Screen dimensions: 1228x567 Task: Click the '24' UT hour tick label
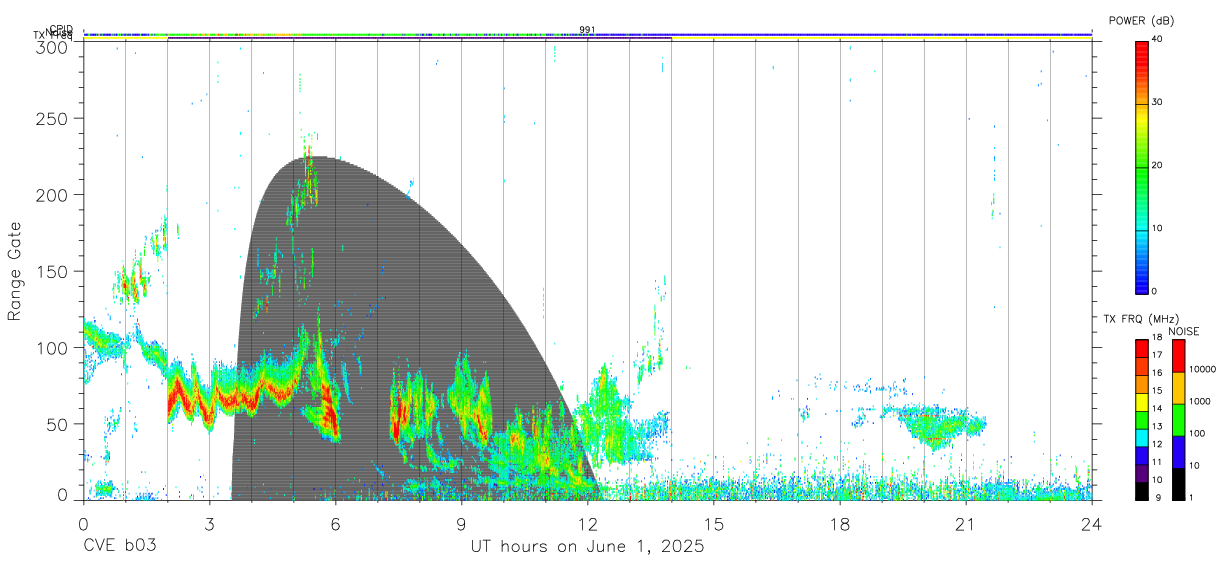tap(1091, 523)
